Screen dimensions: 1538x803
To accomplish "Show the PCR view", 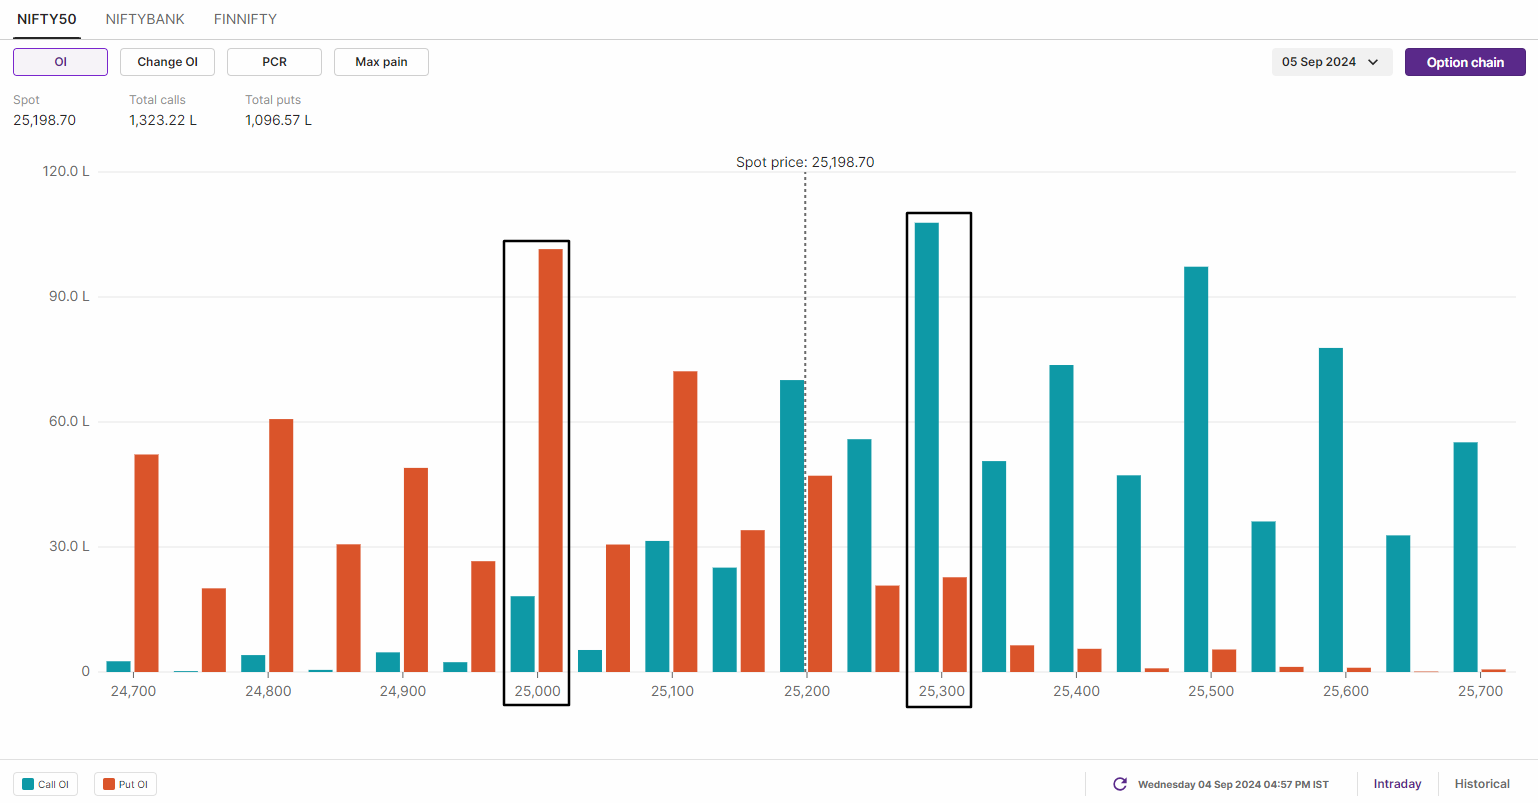I will tap(274, 62).
